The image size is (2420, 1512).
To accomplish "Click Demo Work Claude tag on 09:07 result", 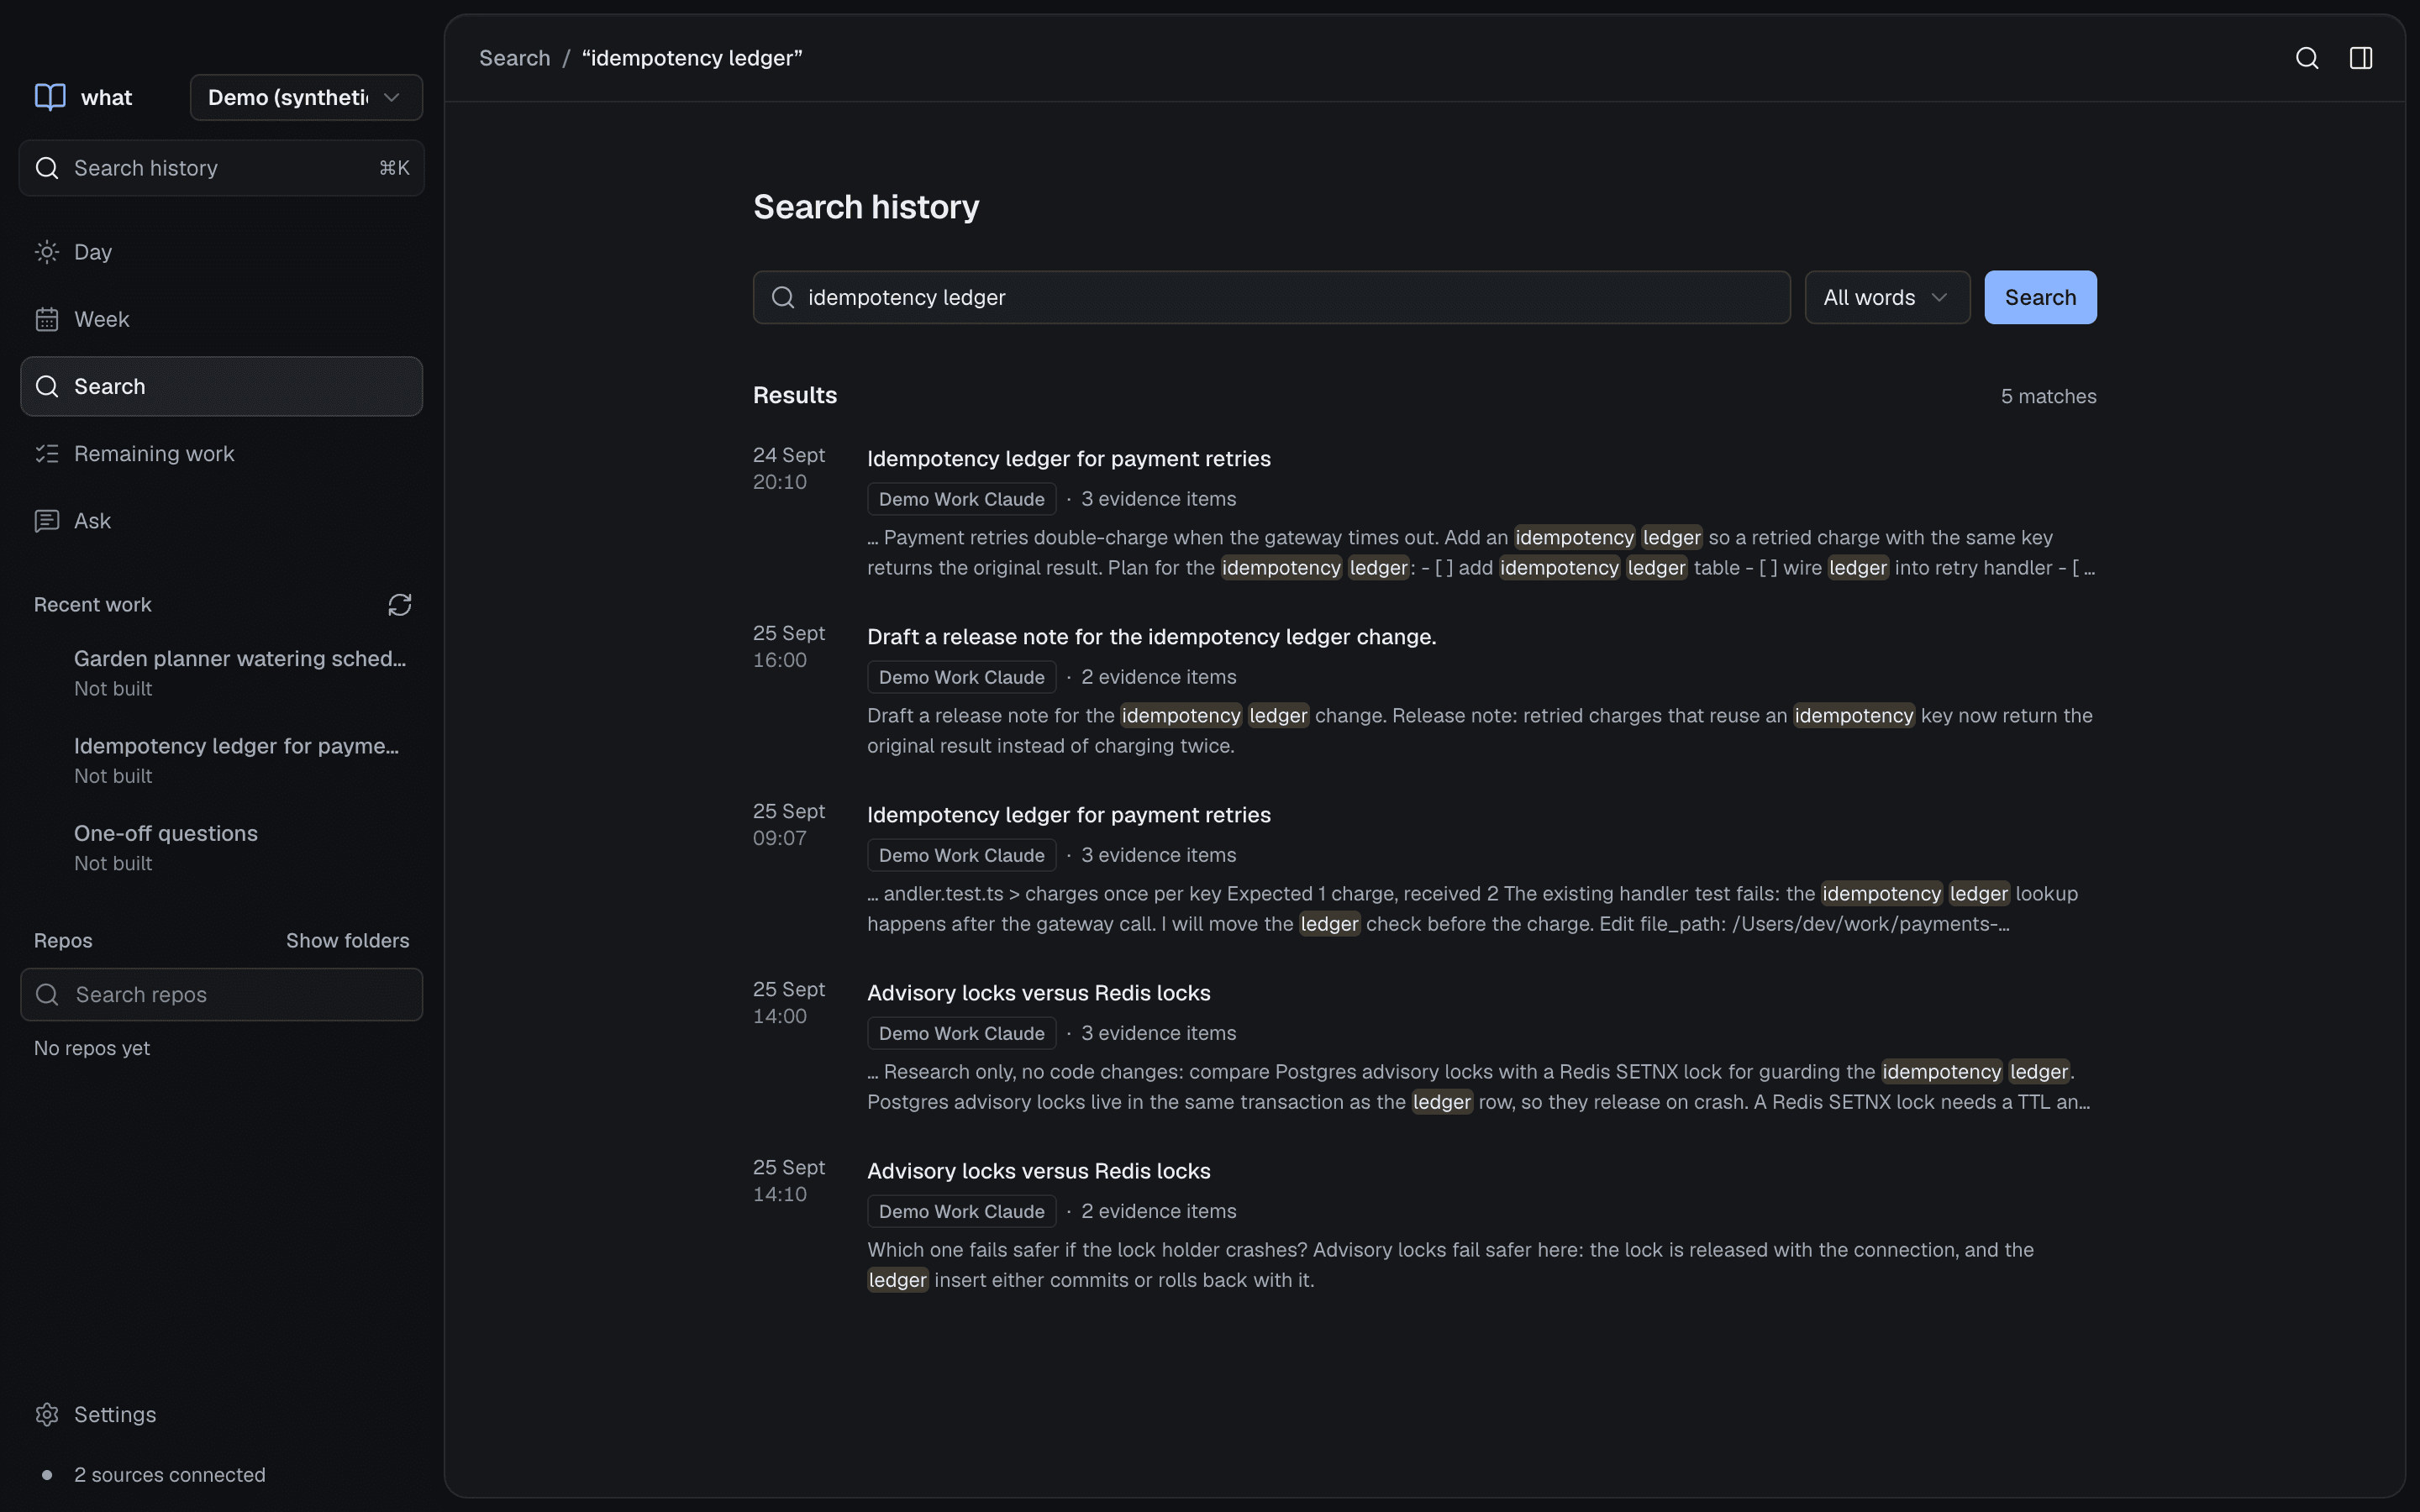I will [x=961, y=855].
